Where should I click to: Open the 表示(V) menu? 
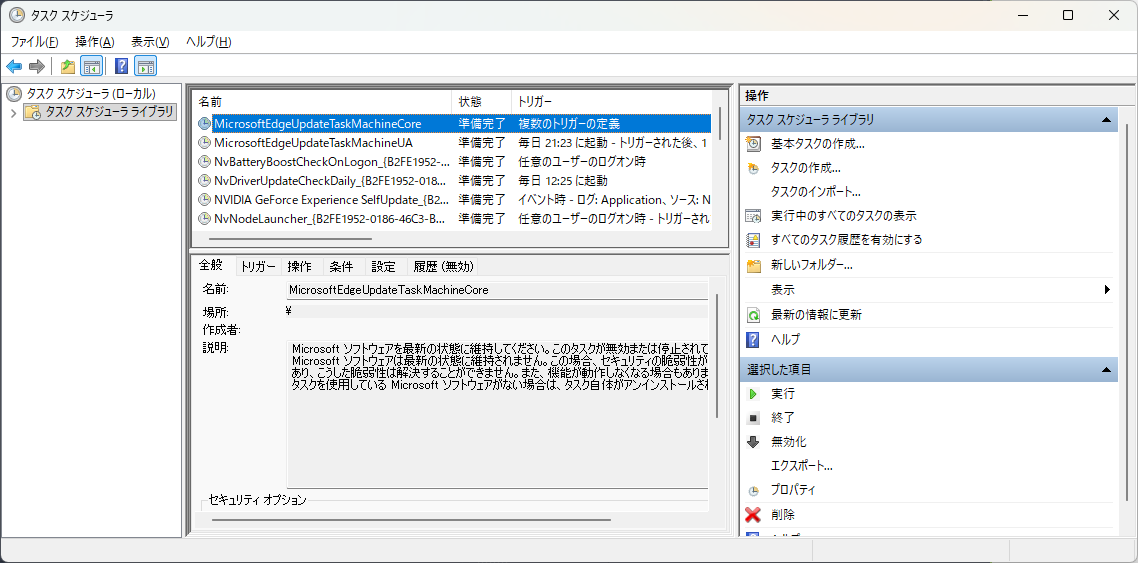point(150,42)
